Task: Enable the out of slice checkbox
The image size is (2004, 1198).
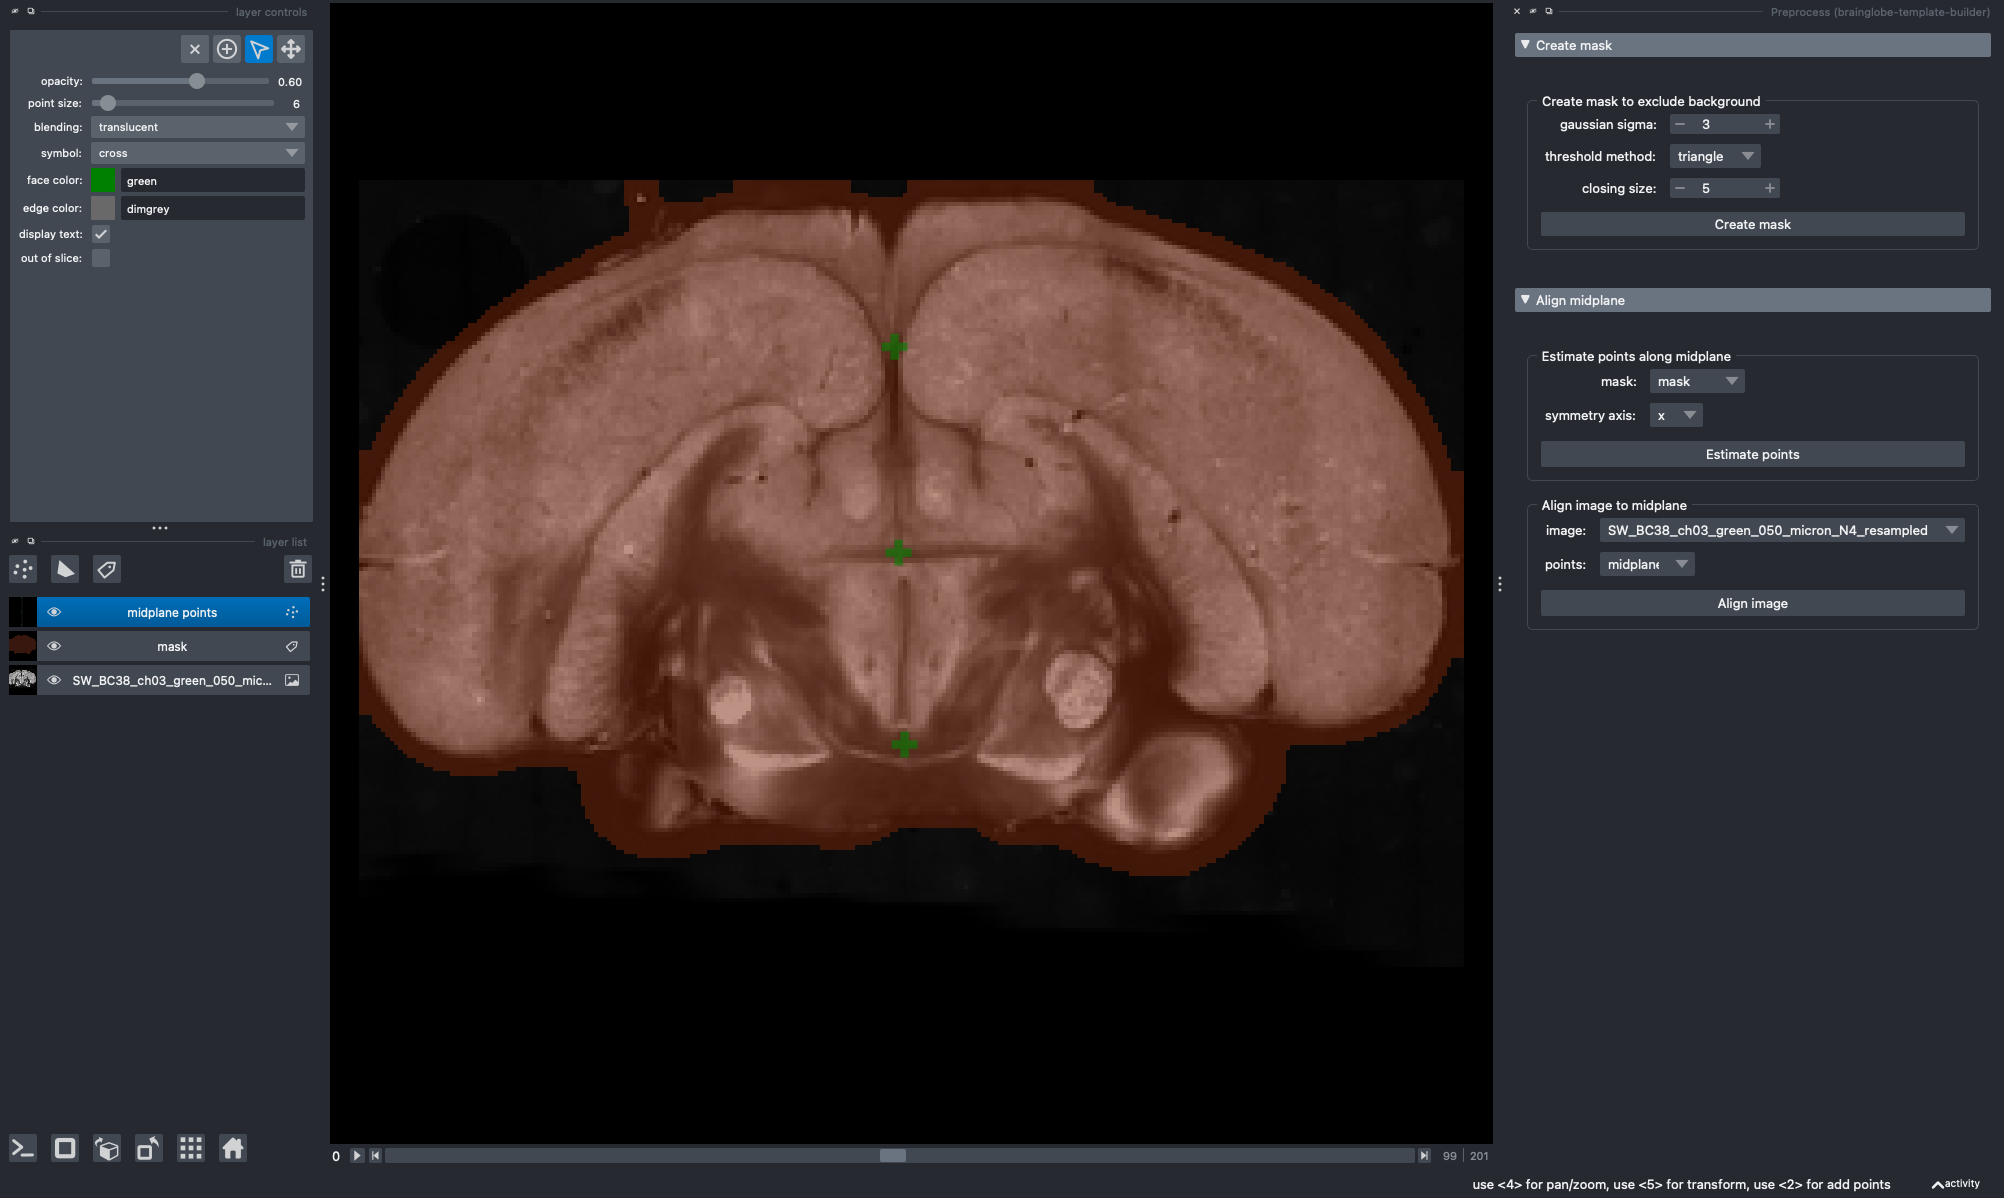Action: tap(101, 258)
